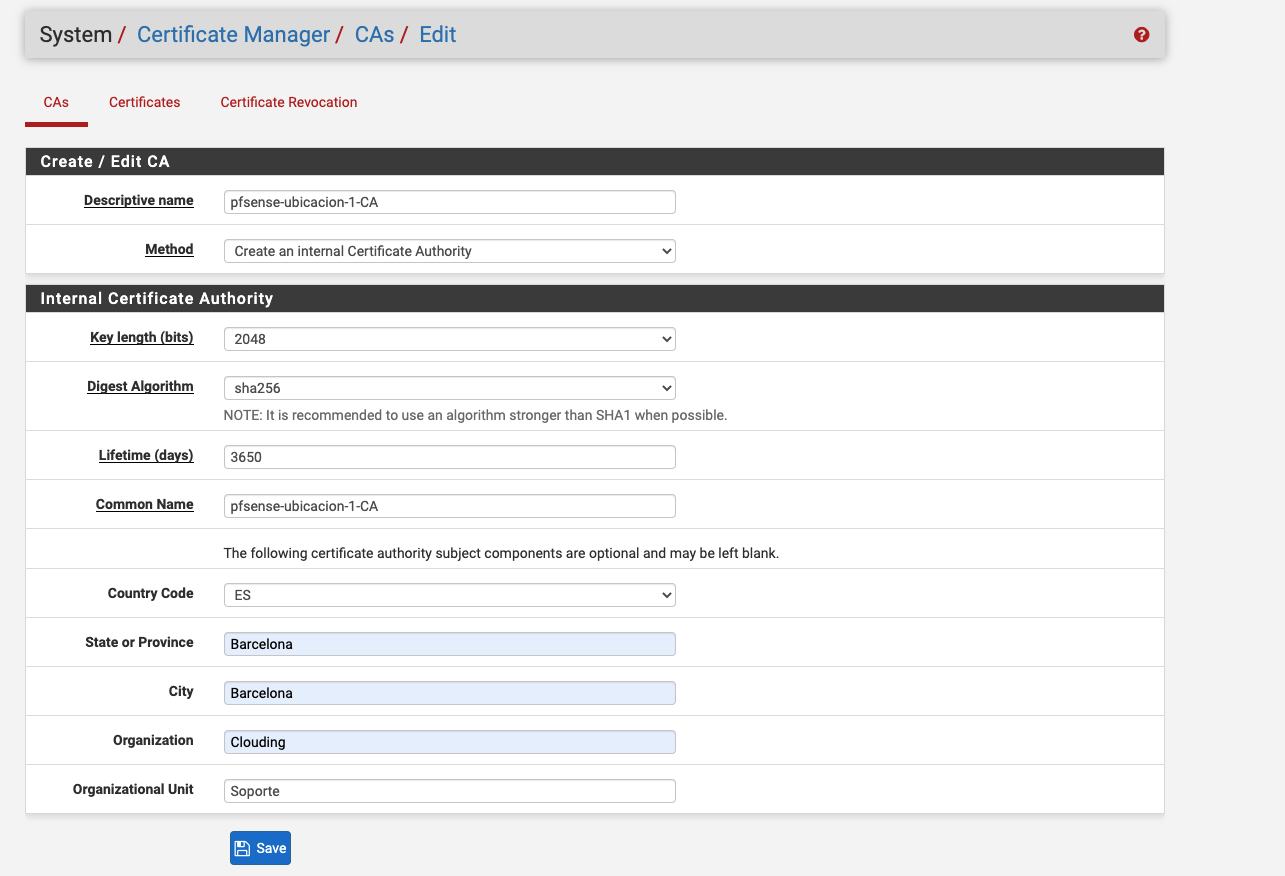Save the certificate authority settings
This screenshot has height=876, width=1285.
(260, 848)
